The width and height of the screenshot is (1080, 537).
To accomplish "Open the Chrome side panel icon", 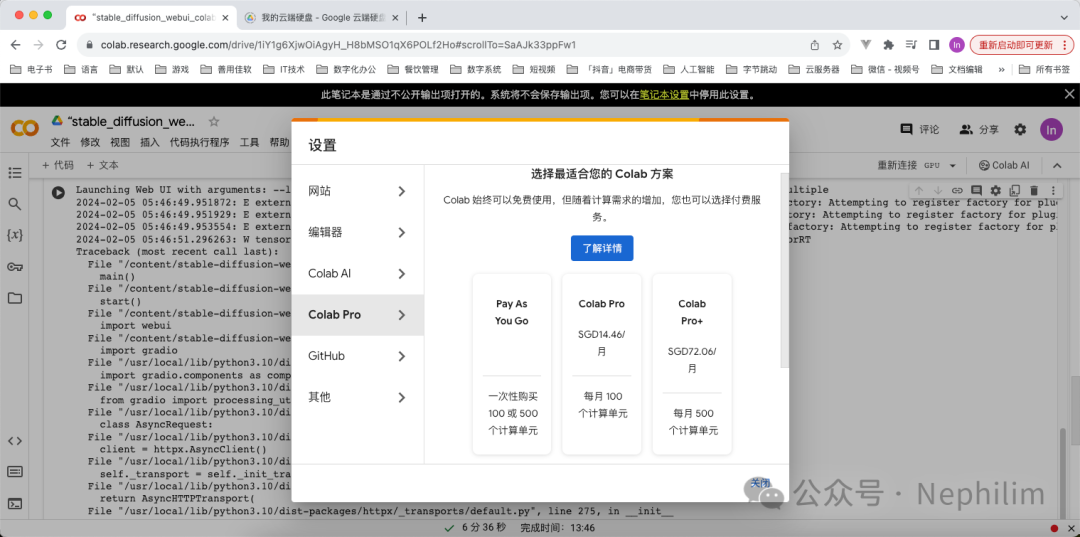I will point(934,45).
